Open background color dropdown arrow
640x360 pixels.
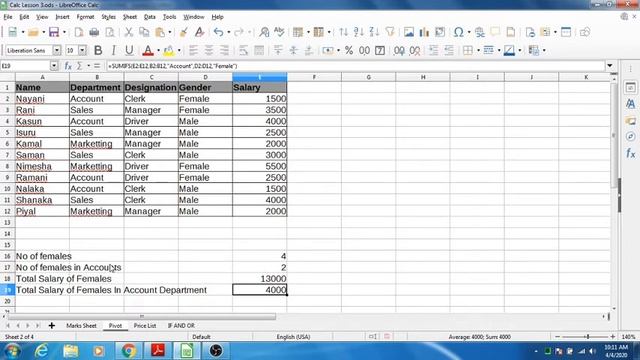[x=179, y=50]
